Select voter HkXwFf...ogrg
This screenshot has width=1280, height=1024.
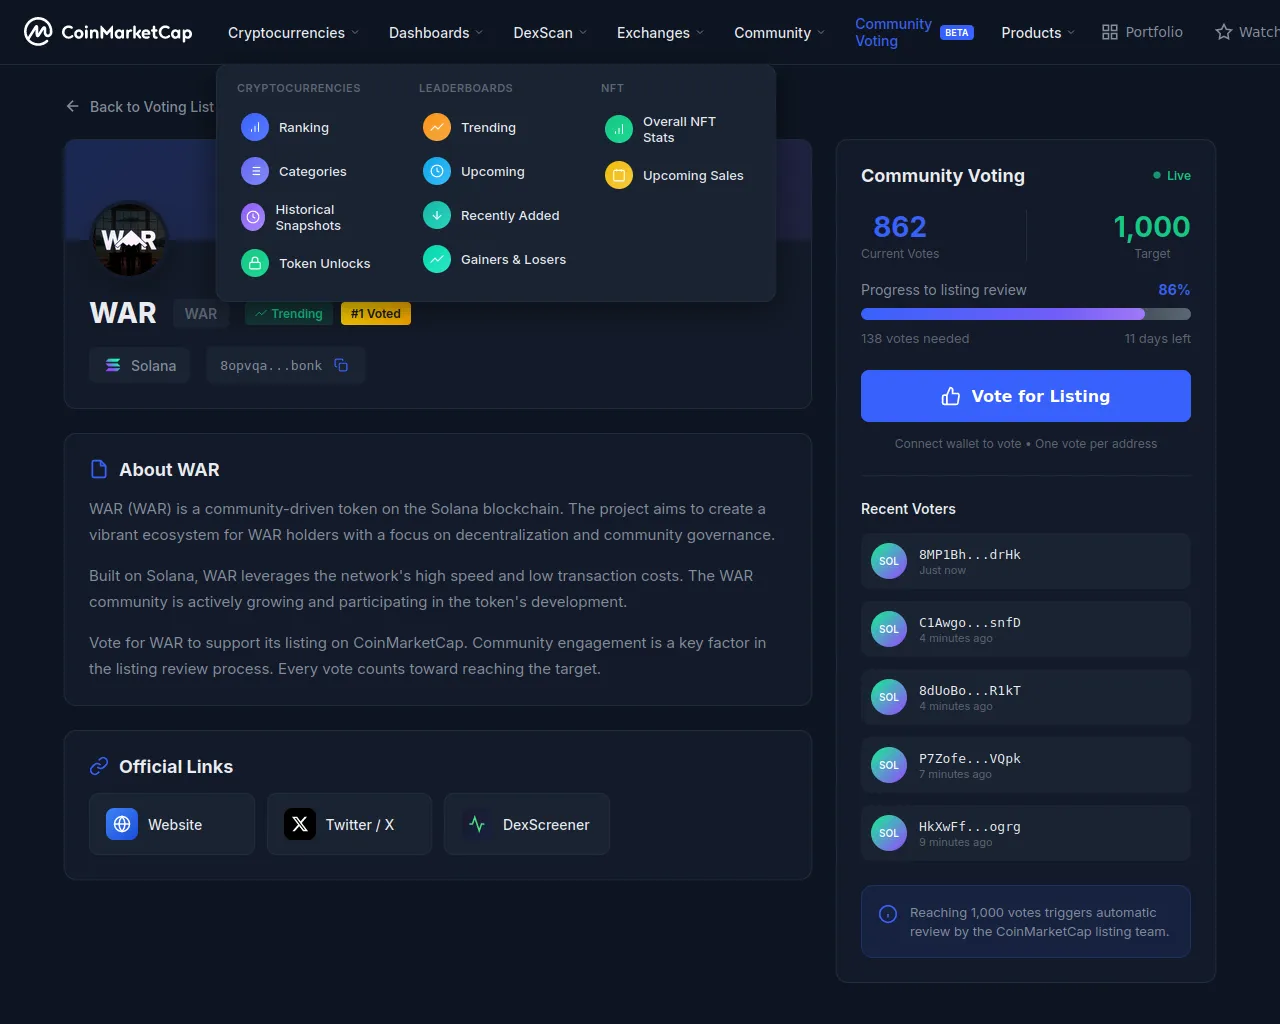click(1026, 833)
